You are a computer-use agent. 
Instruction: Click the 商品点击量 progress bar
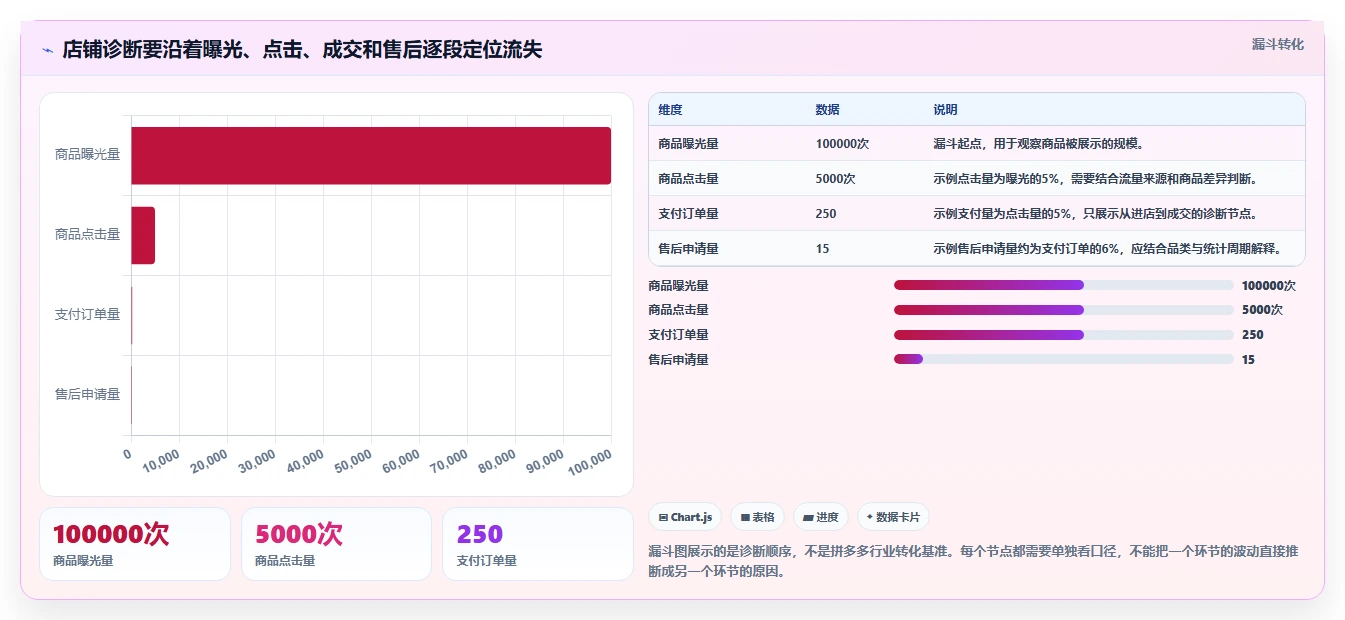point(1063,310)
